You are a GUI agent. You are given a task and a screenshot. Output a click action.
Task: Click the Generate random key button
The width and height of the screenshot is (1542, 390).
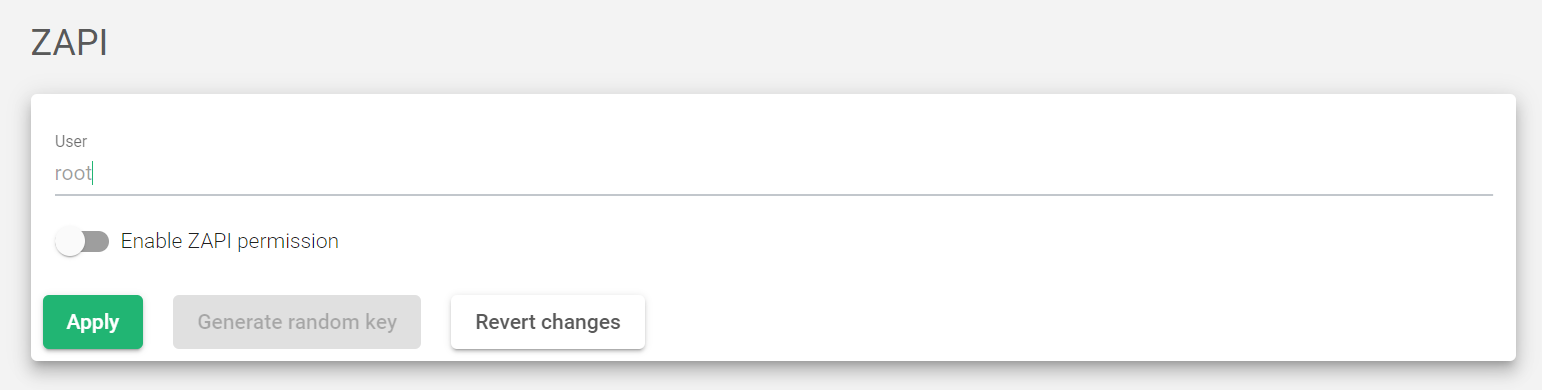pos(297,322)
